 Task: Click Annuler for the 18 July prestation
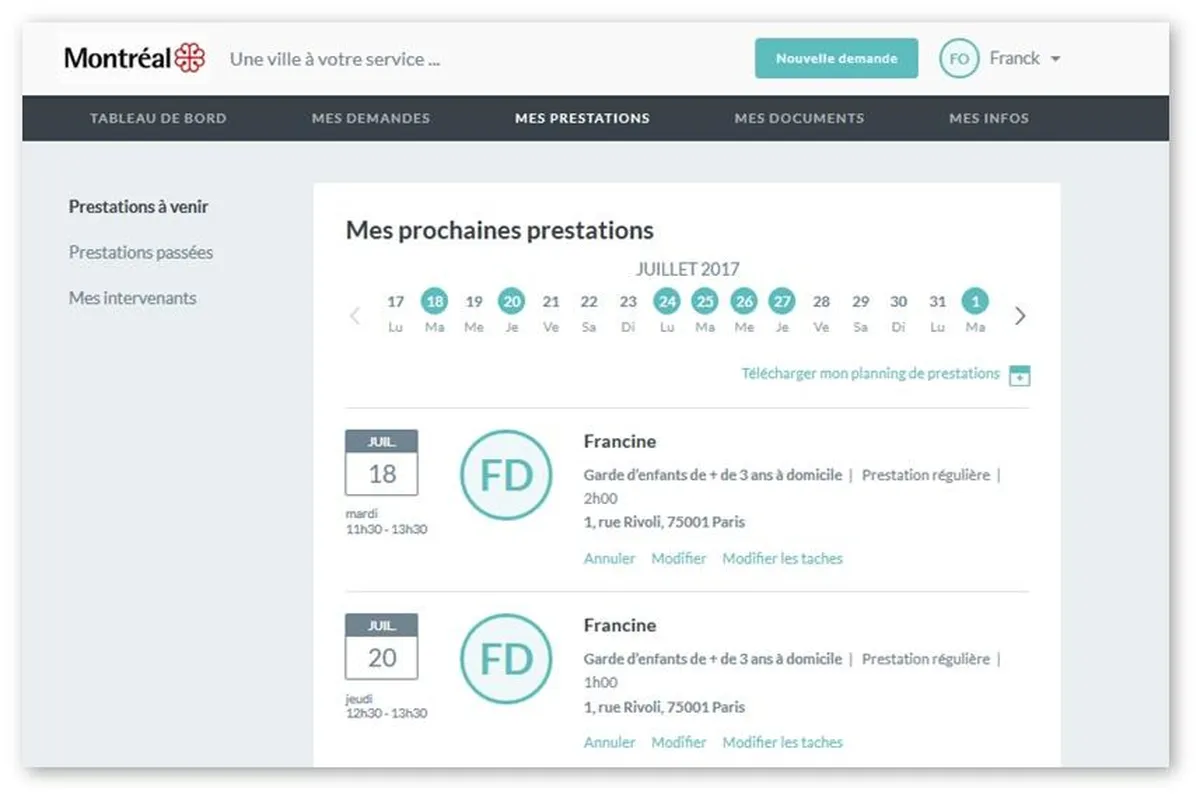tap(609, 558)
